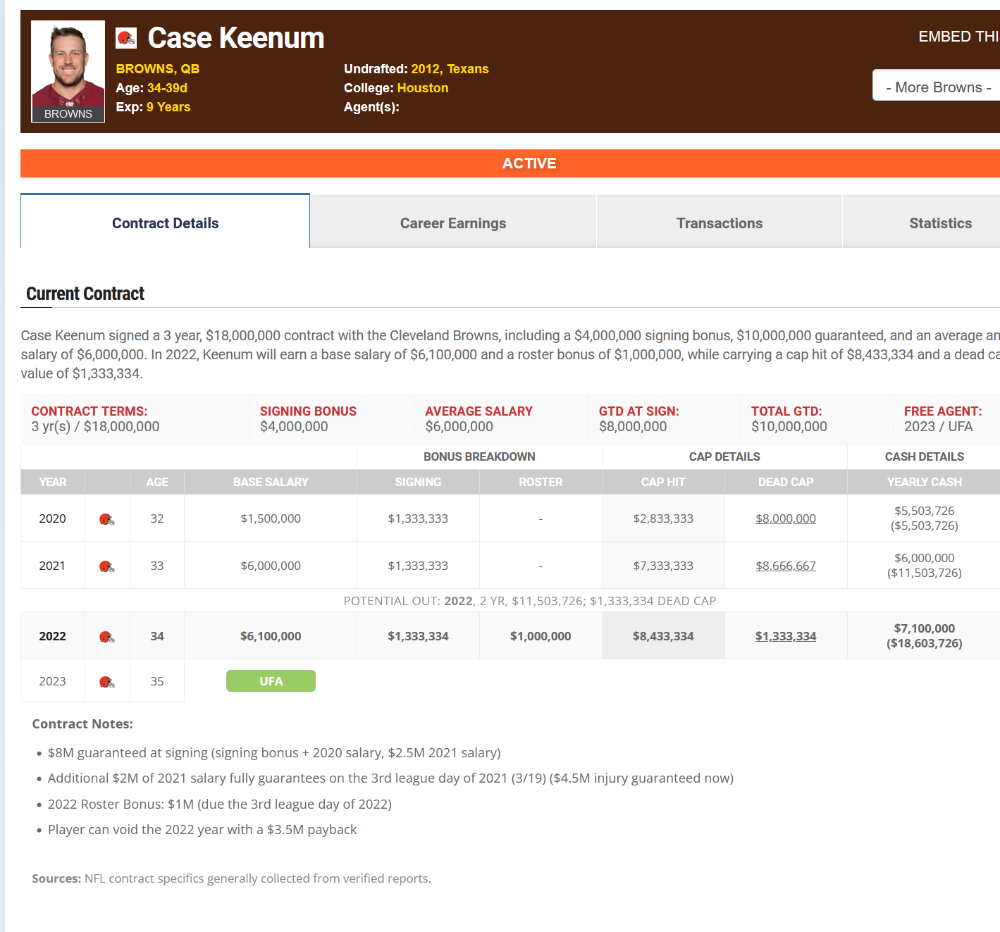Screen dimensions: 1000x932
Task: Click the ROSTER column header
Action: pos(541,482)
